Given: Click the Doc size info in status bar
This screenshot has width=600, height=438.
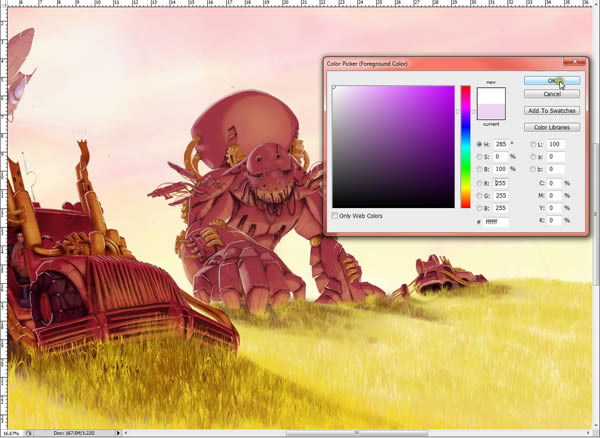Looking at the screenshot, I should tap(75, 433).
